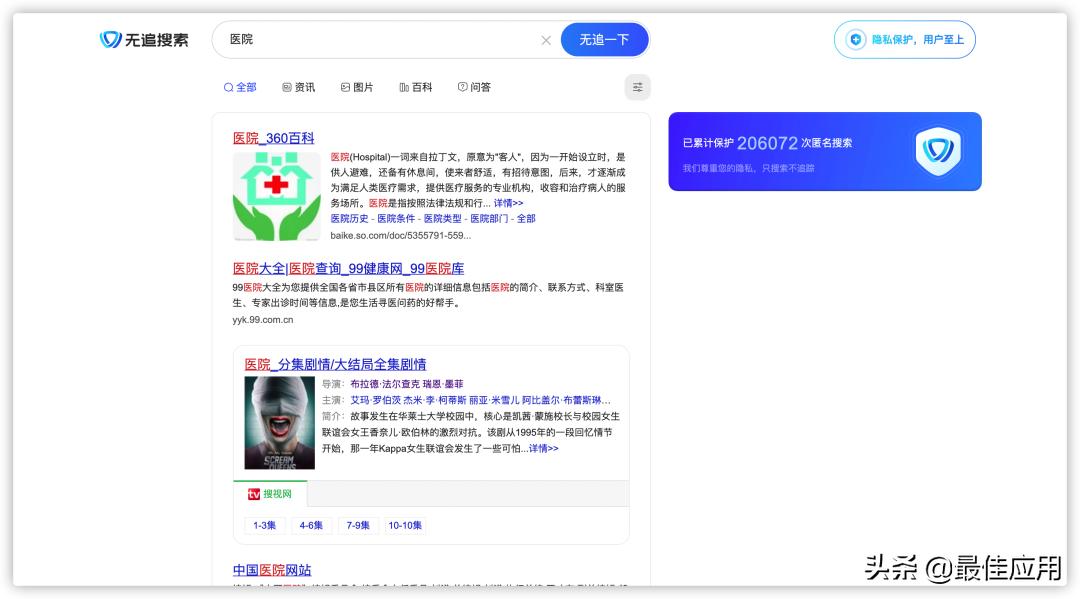Select episodes 1-3集 link
1080x599 pixels.
[x=264, y=525]
